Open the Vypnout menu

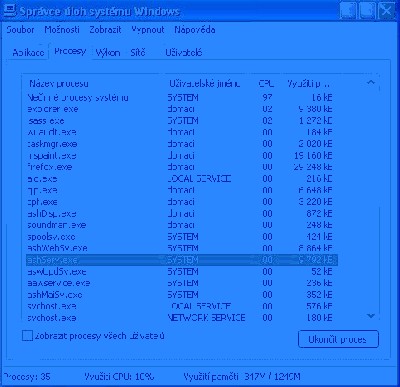148,30
